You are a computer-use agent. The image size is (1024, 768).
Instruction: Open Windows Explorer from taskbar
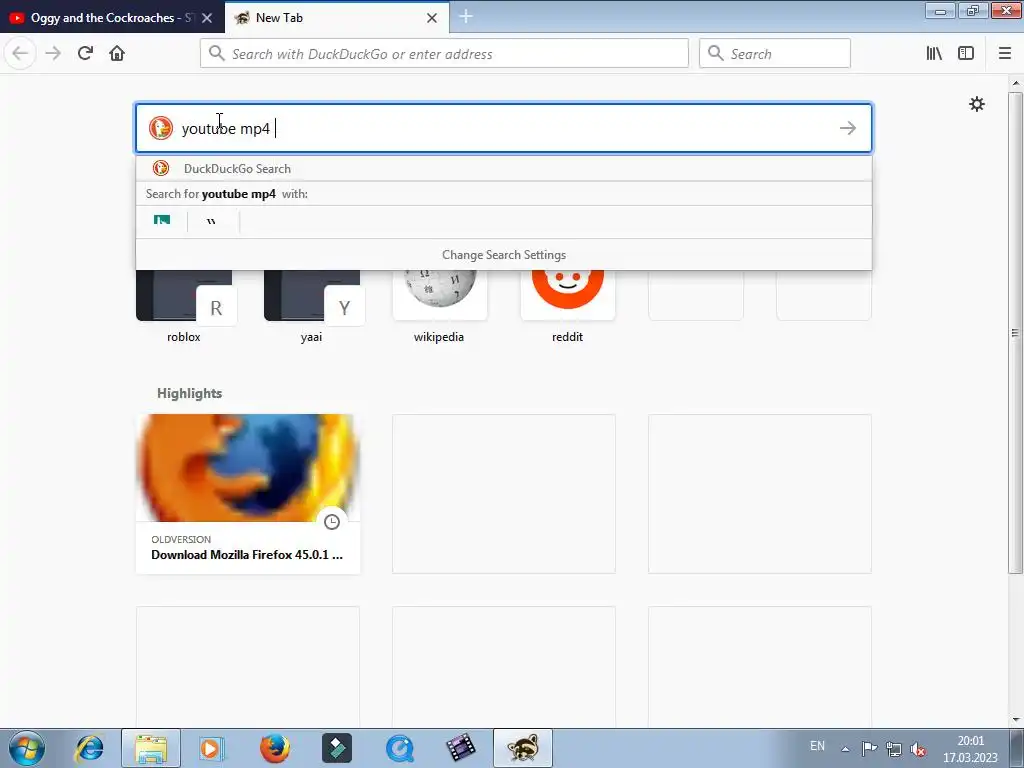[x=151, y=748]
